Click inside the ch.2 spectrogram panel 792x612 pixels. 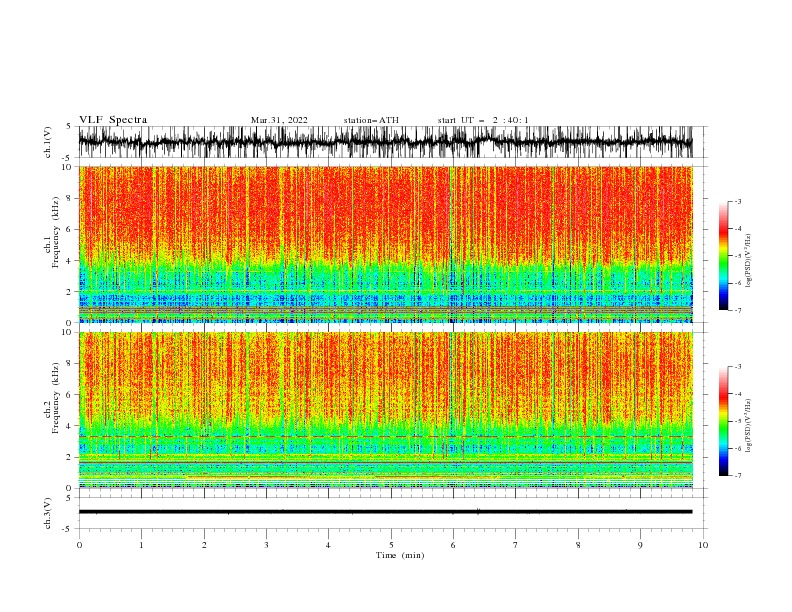(x=385, y=410)
